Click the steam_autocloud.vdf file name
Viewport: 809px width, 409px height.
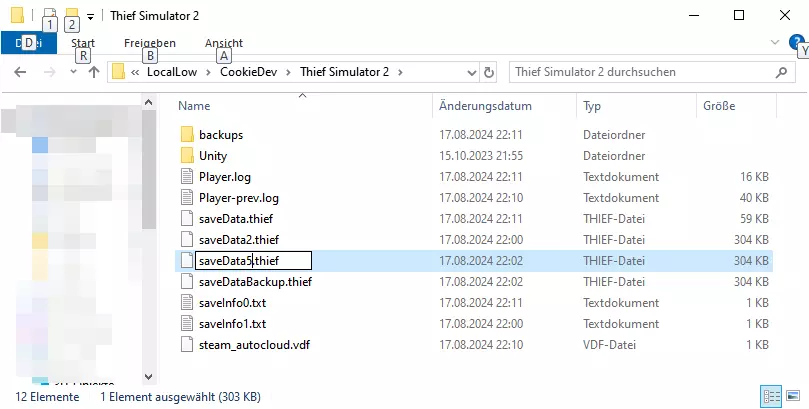(254, 345)
